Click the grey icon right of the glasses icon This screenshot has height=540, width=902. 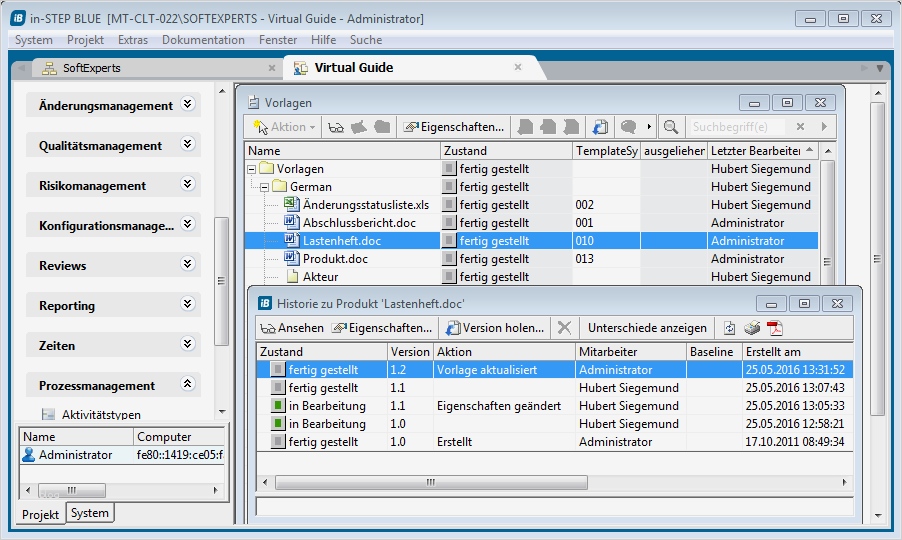(359, 127)
